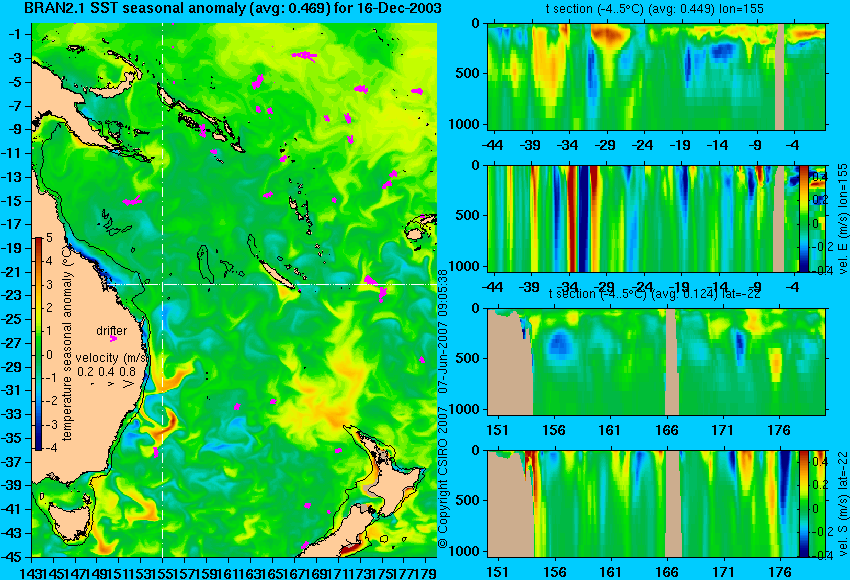Select the 07-Jun-2007 09:05:38 timestamp
850x580 pixels.
443,331
